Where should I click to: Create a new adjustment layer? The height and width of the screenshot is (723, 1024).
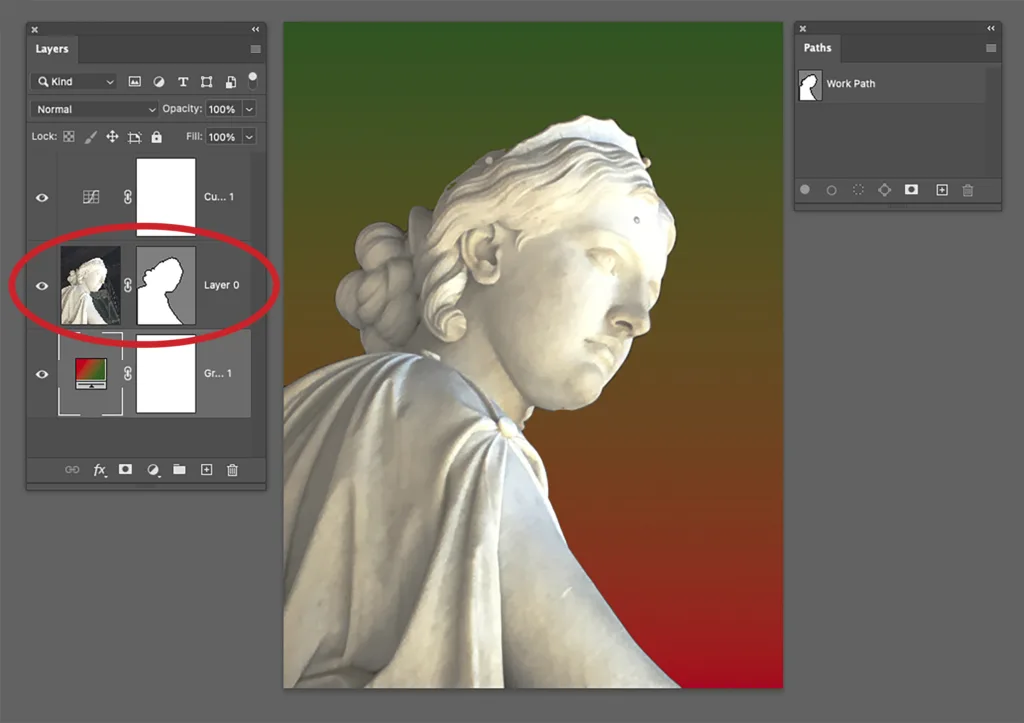153,470
